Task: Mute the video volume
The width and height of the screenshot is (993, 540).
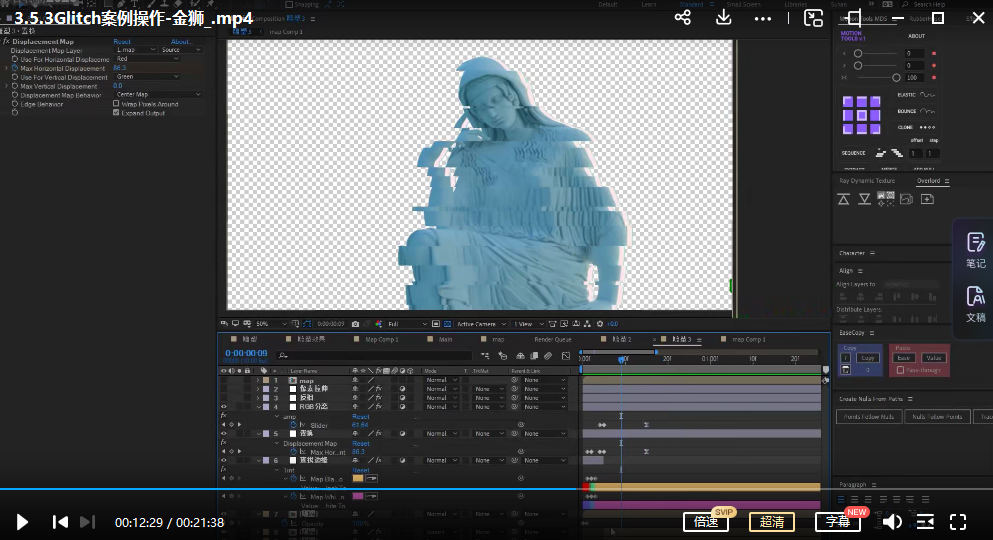Action: (892, 522)
